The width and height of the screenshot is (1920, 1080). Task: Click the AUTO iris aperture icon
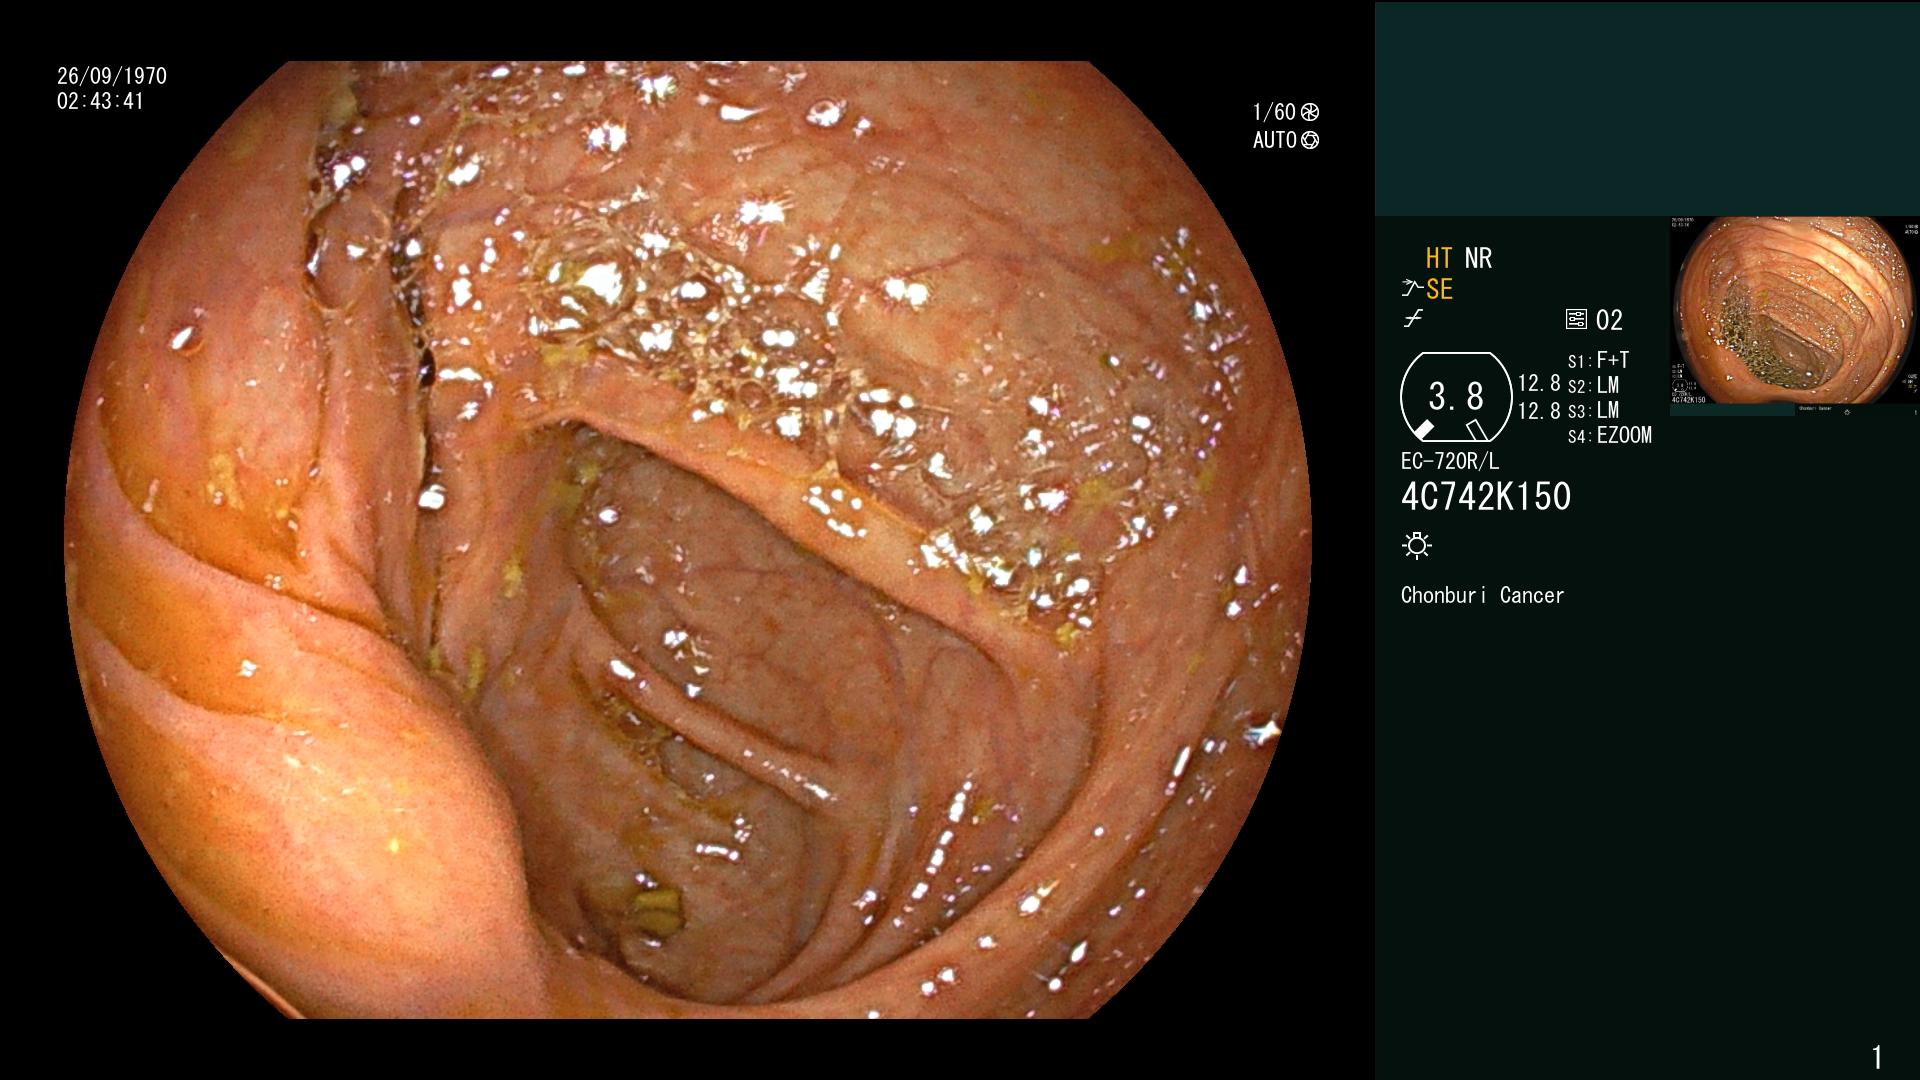click(1310, 140)
